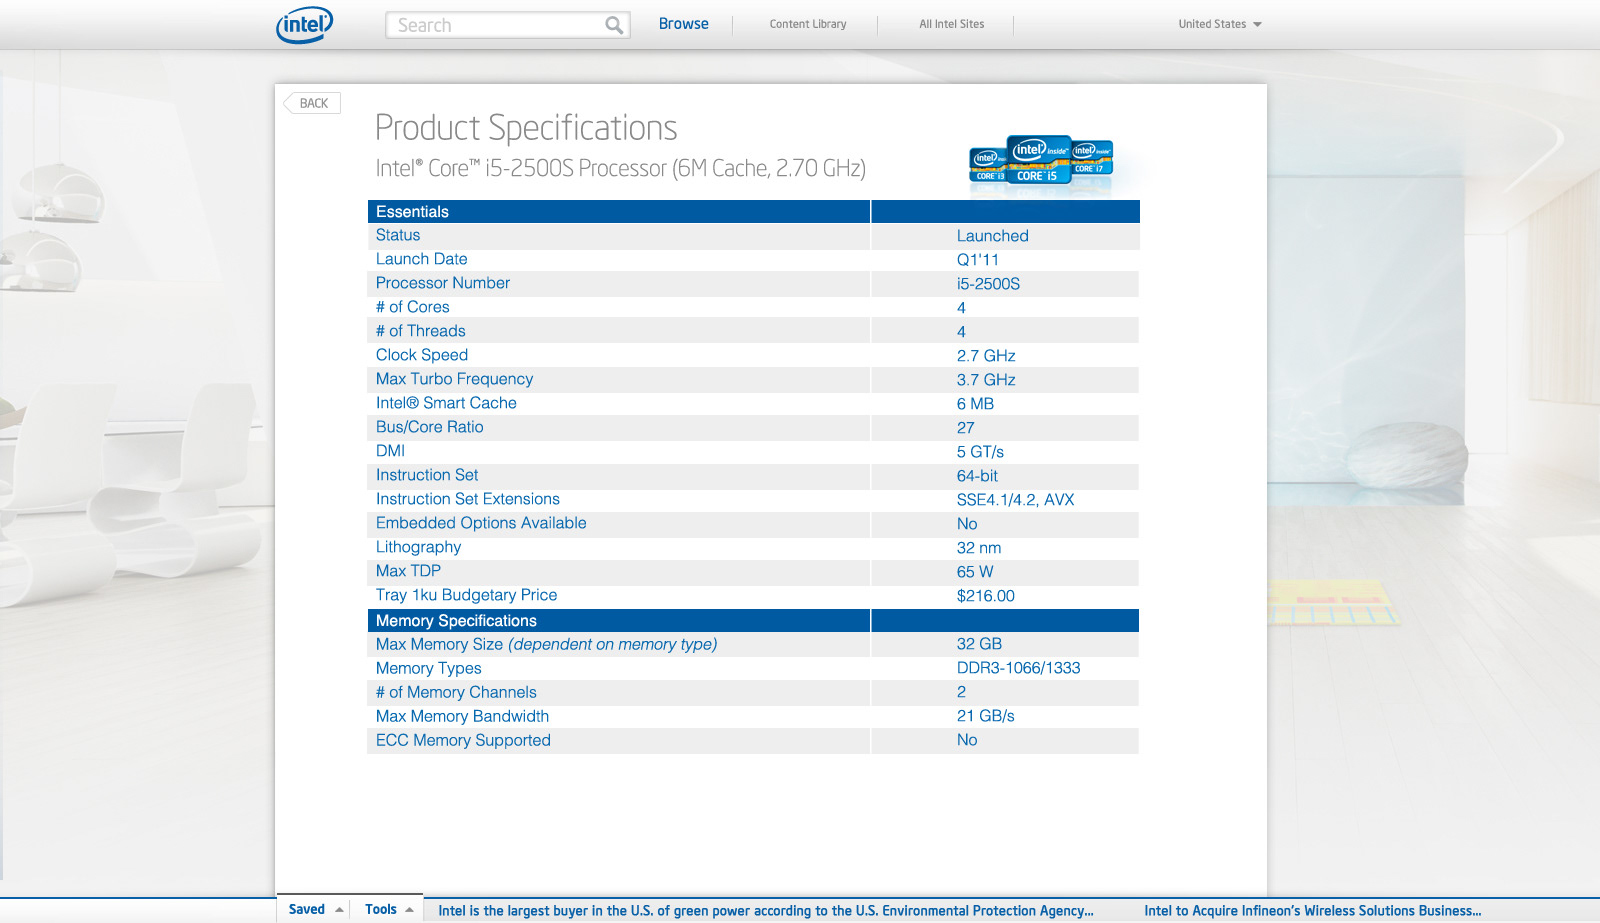Click the Intel Core i5-2500S Processor subtitle
The height and width of the screenshot is (923, 1600).
pos(621,168)
